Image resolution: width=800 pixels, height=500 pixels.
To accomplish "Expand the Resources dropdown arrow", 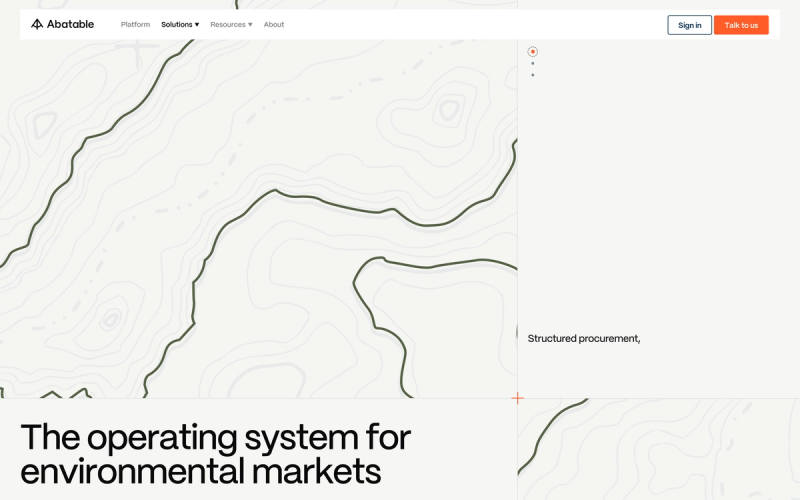I will click(x=250, y=25).
